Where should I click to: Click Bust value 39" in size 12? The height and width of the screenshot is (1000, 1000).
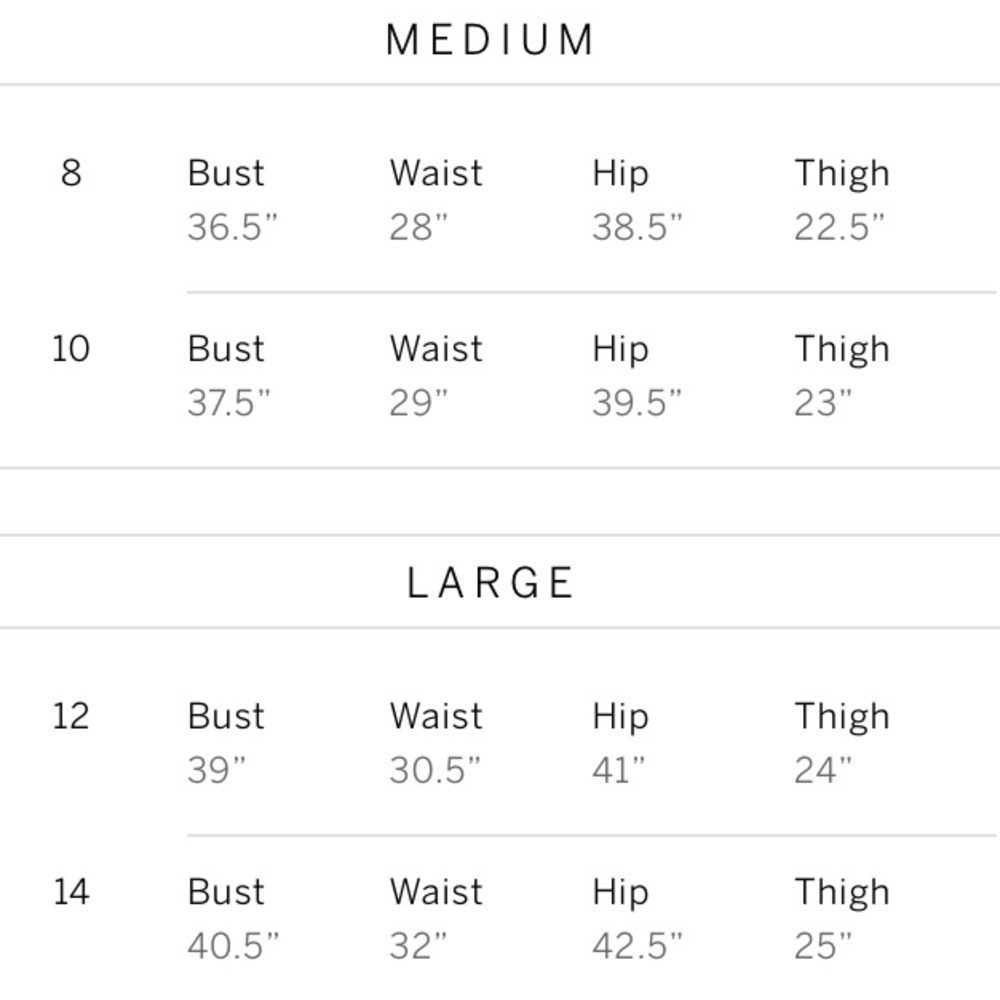tap(216, 770)
